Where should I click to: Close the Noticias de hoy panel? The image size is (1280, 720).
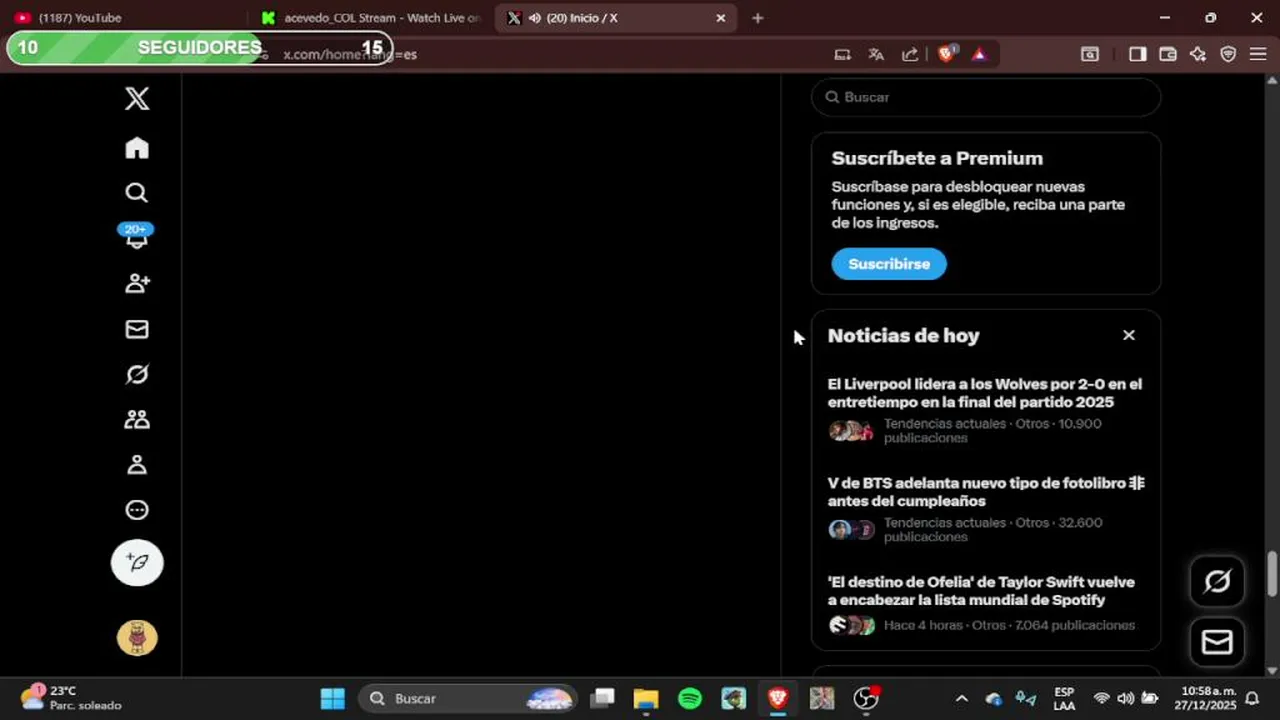pyautogui.click(x=1129, y=335)
